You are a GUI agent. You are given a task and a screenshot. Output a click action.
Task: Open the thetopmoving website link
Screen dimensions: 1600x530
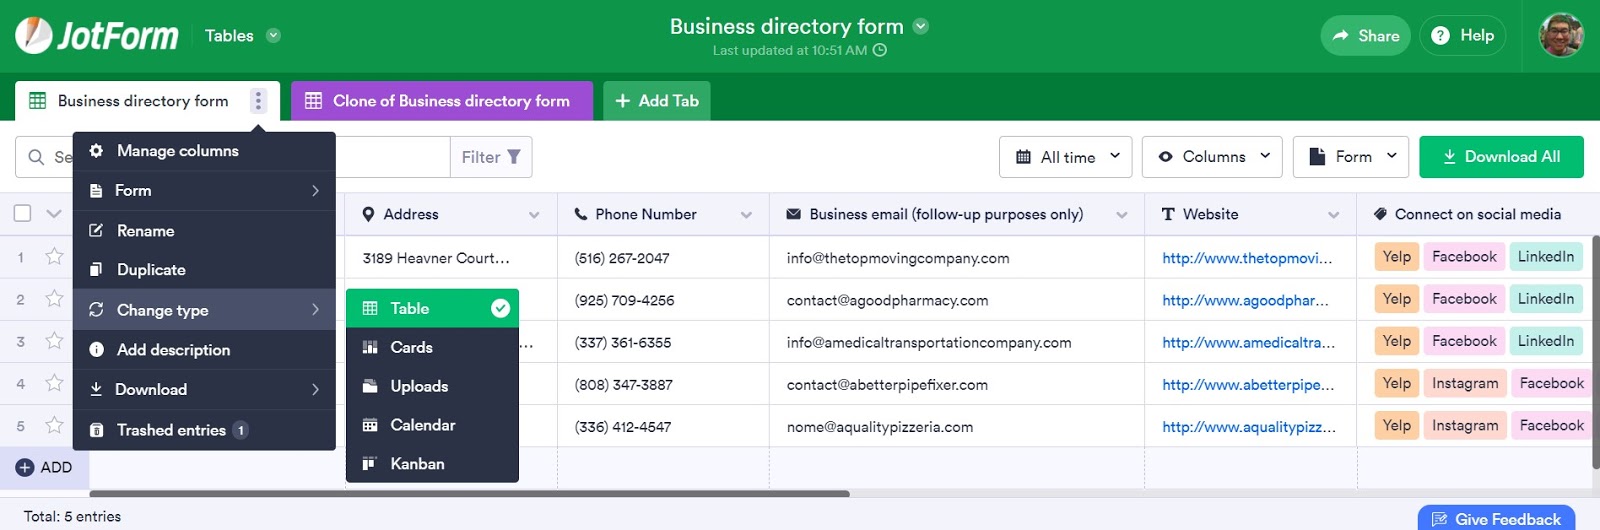1247,258
